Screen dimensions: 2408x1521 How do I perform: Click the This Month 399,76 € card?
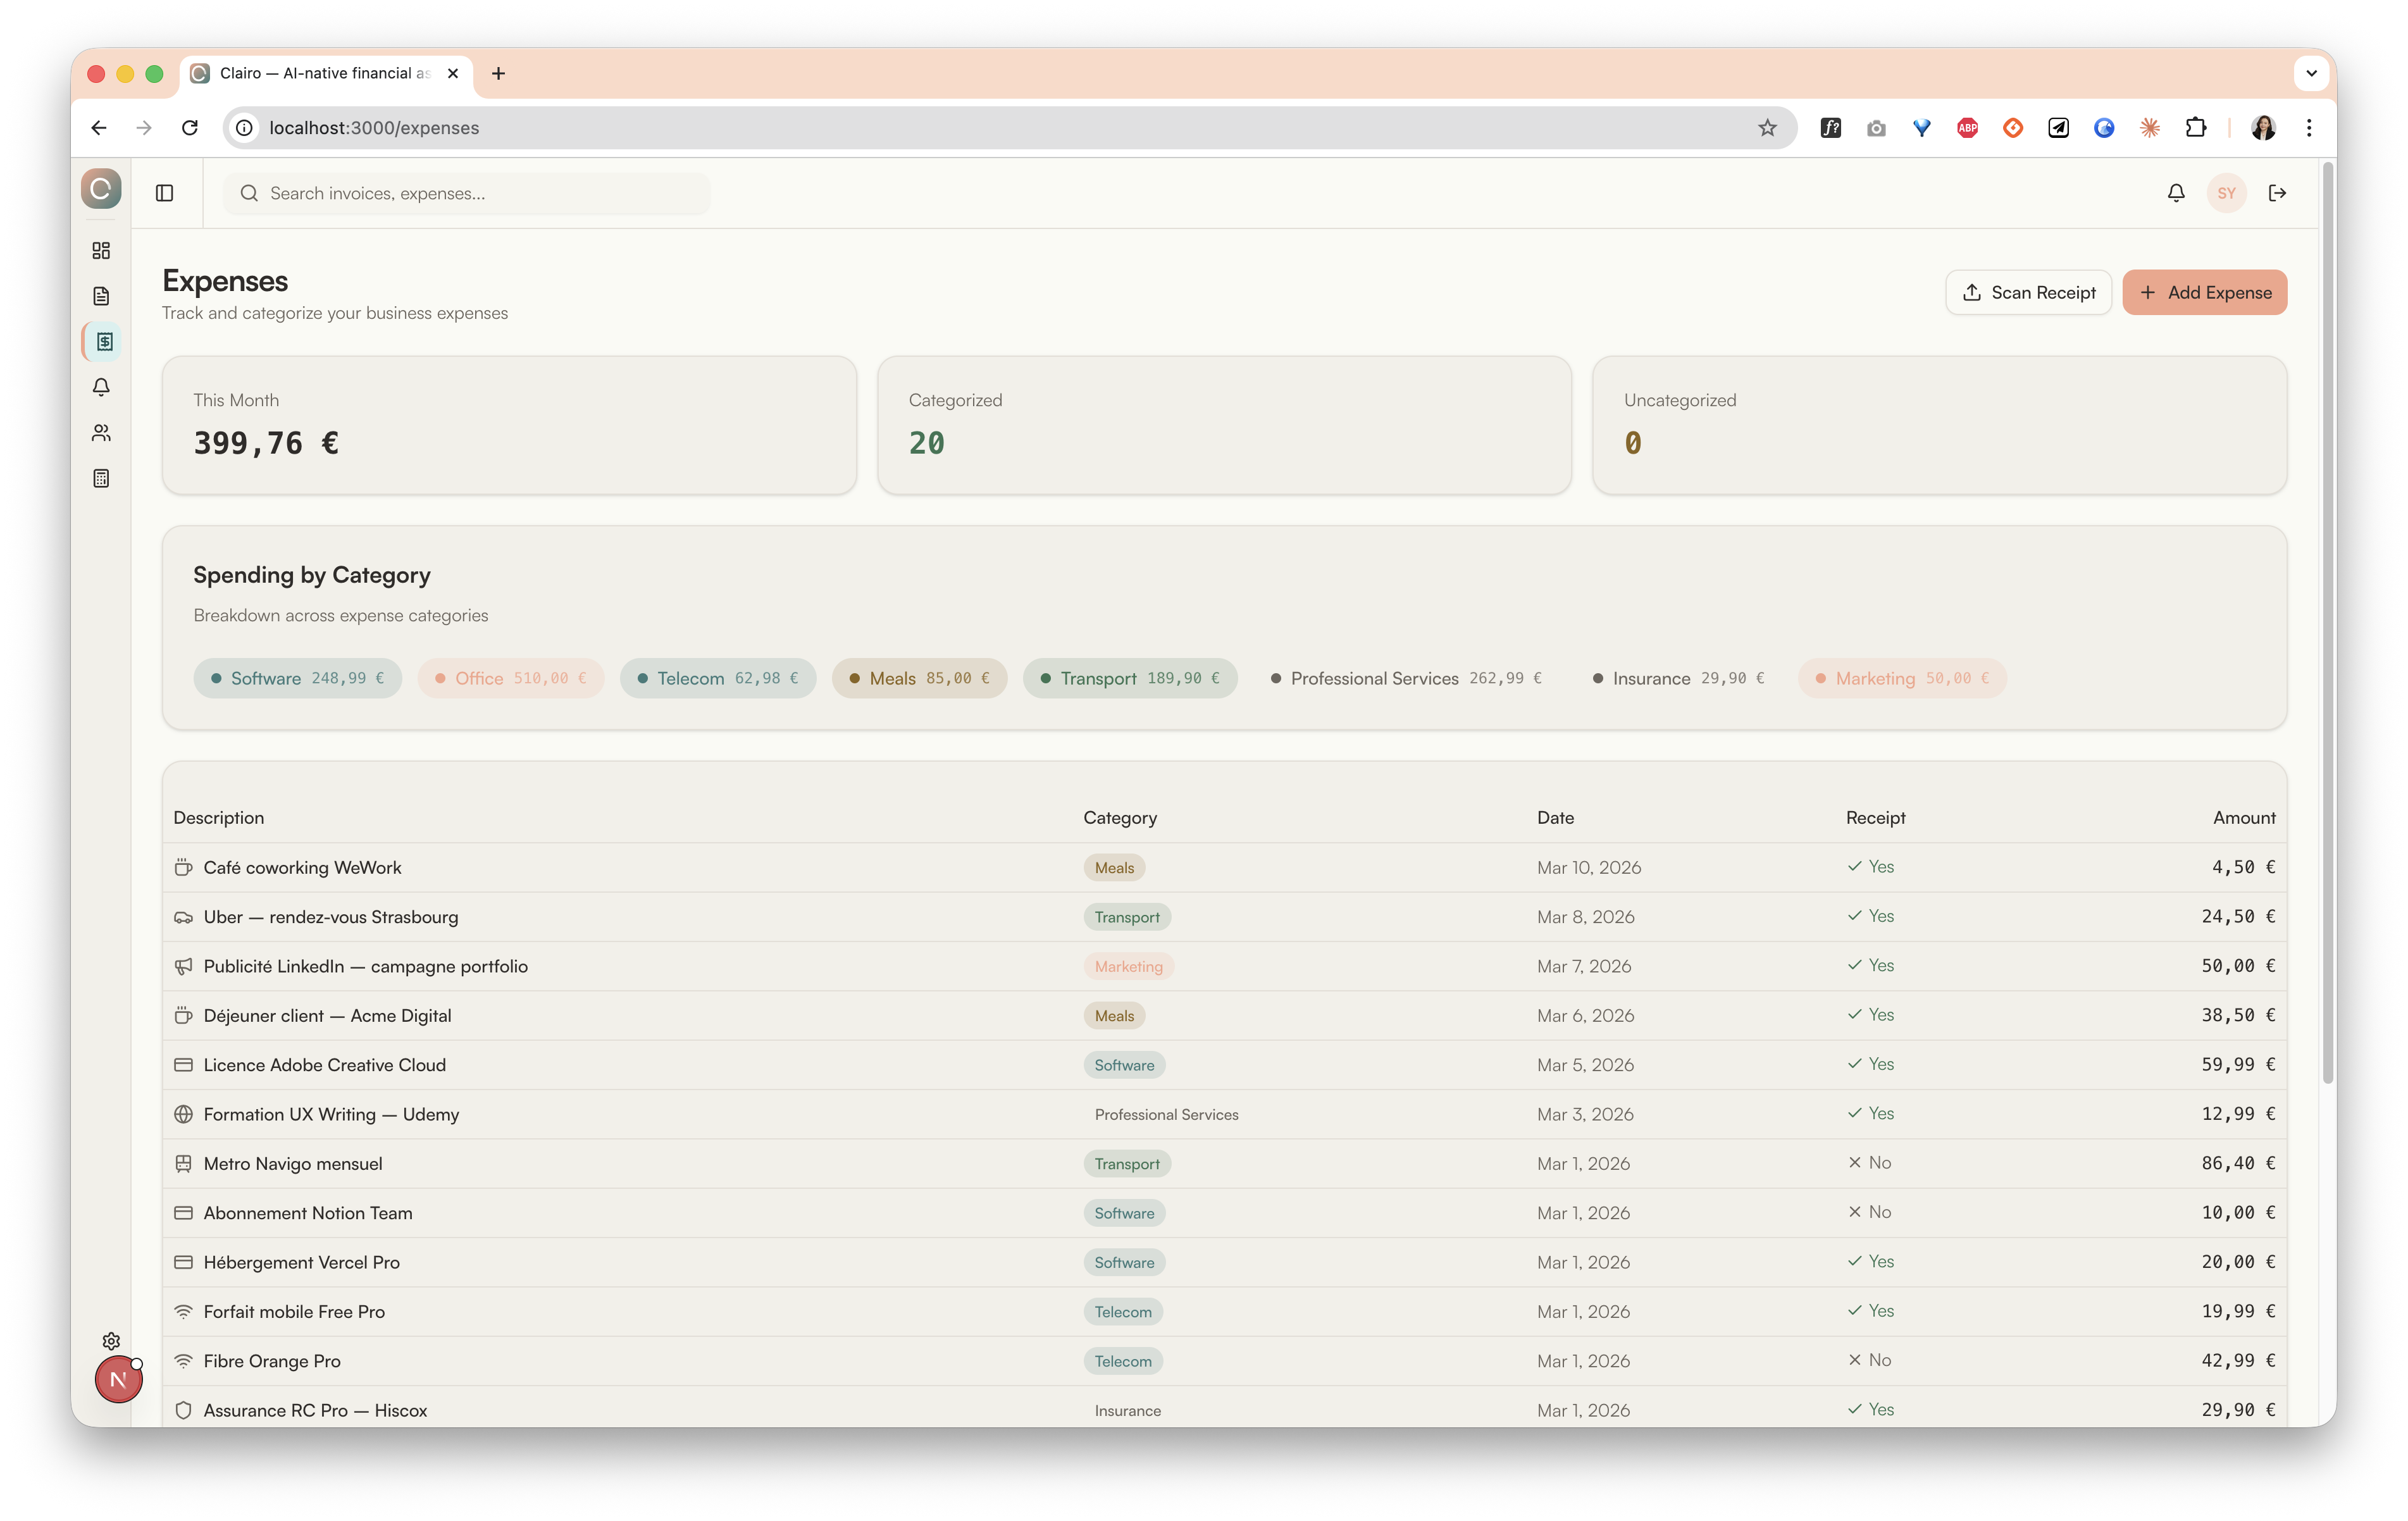click(509, 425)
